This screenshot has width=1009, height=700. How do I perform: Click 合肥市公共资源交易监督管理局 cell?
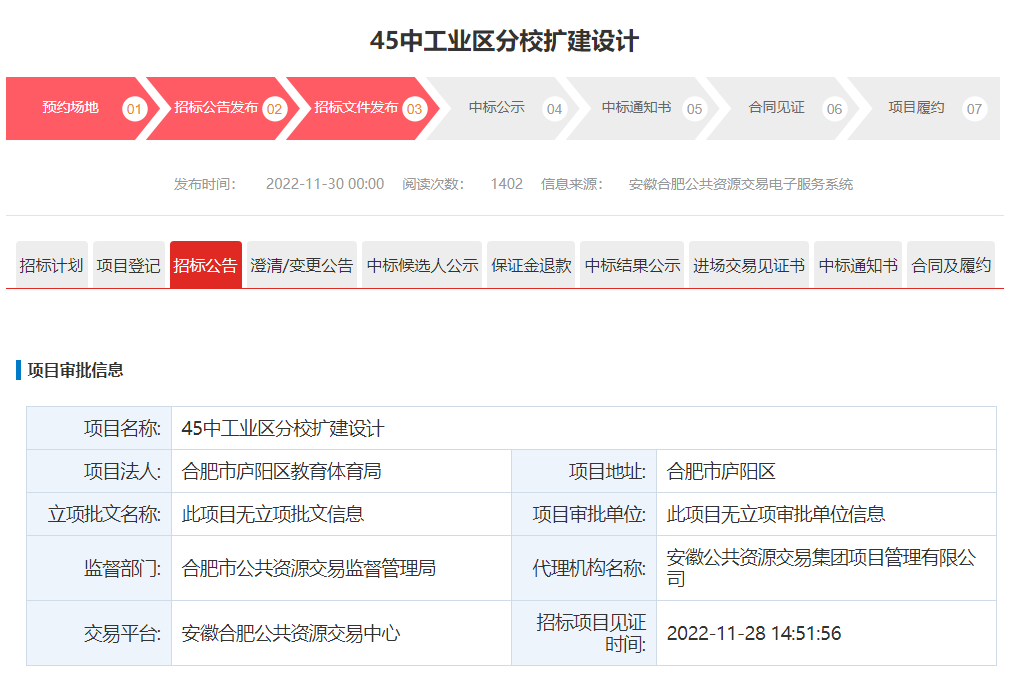(x=341, y=568)
